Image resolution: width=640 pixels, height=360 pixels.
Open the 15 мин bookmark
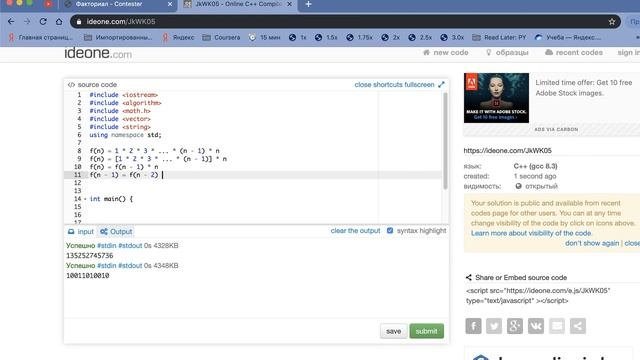pos(264,38)
